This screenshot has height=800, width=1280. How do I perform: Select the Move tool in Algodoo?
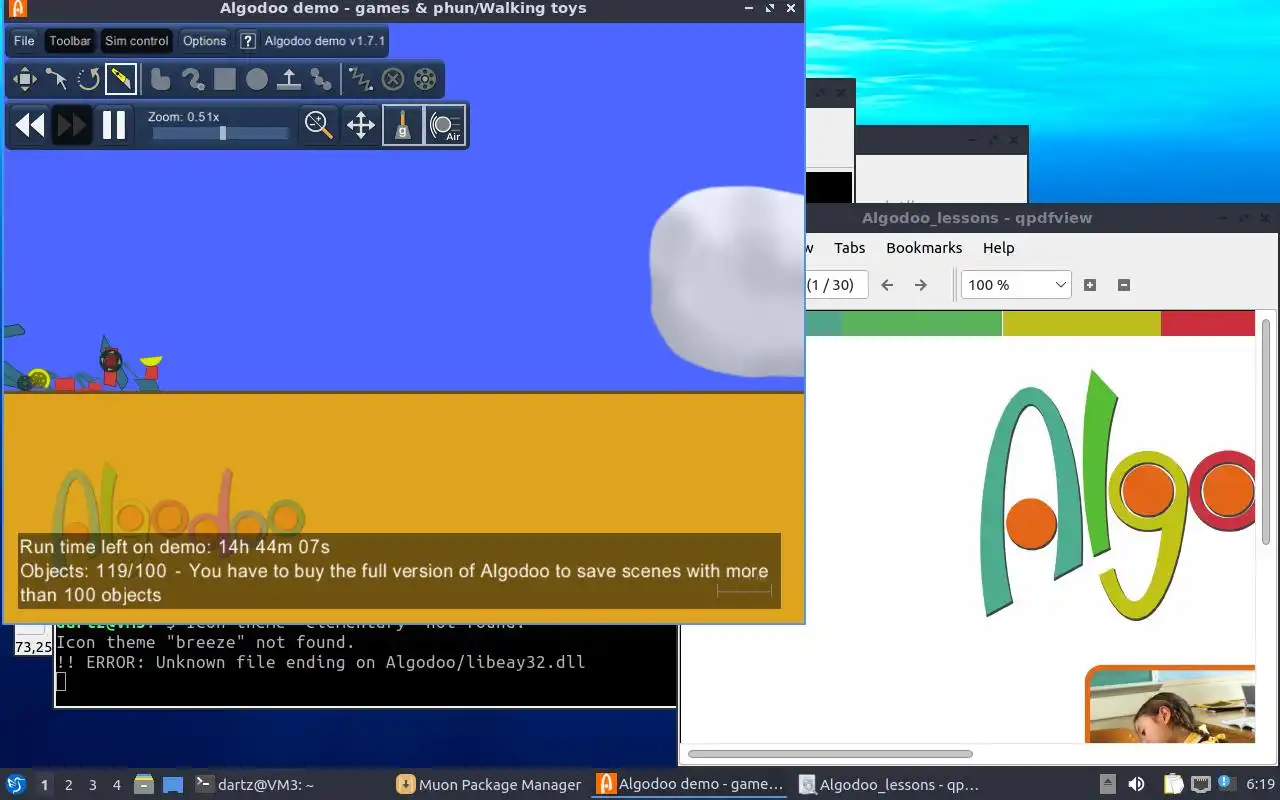click(x=24, y=79)
